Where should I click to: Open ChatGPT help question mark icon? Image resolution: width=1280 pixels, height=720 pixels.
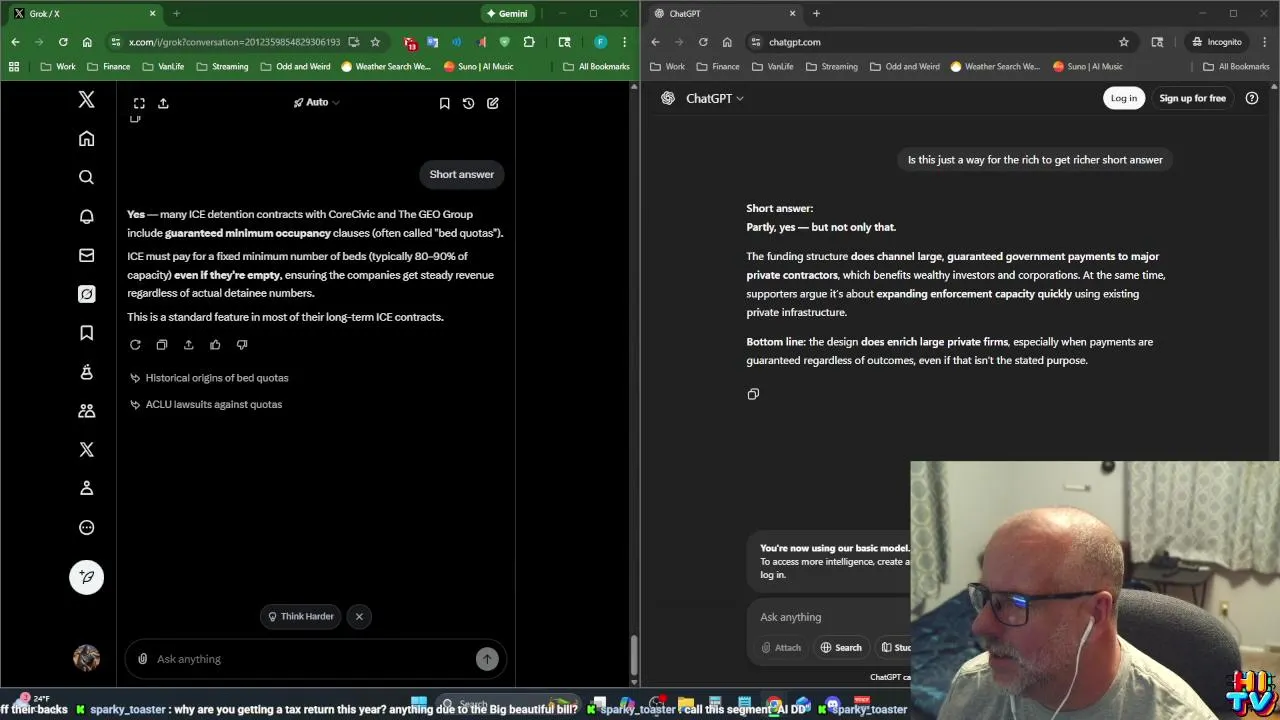1252,98
